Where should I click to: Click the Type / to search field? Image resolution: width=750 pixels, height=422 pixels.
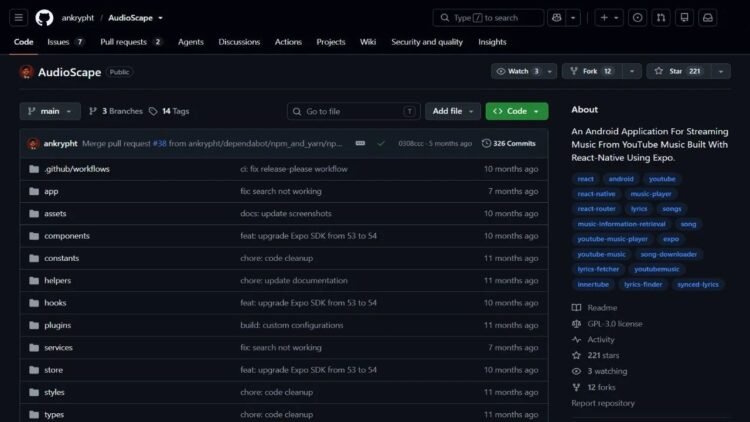(488, 18)
